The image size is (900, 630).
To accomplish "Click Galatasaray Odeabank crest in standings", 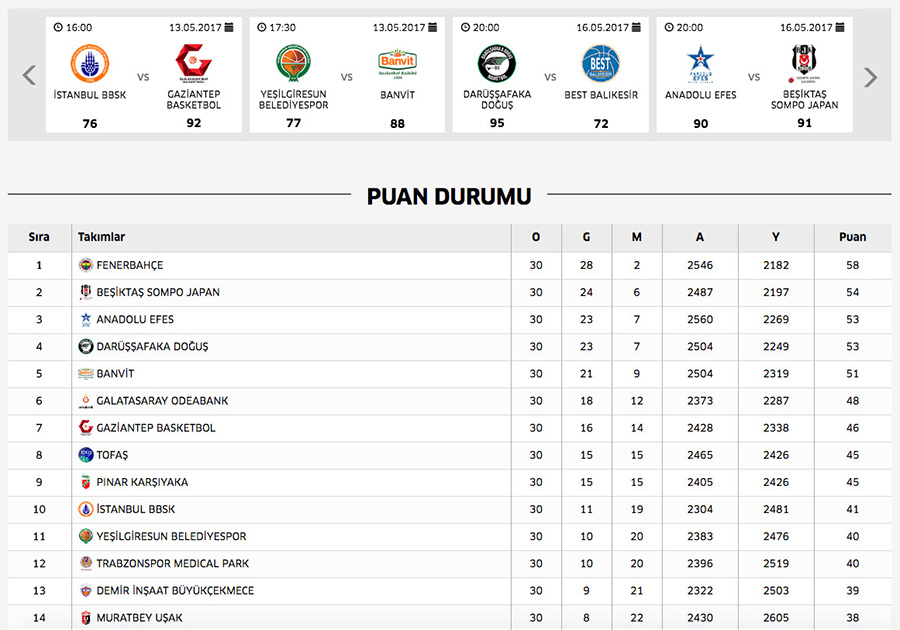I will (x=86, y=400).
